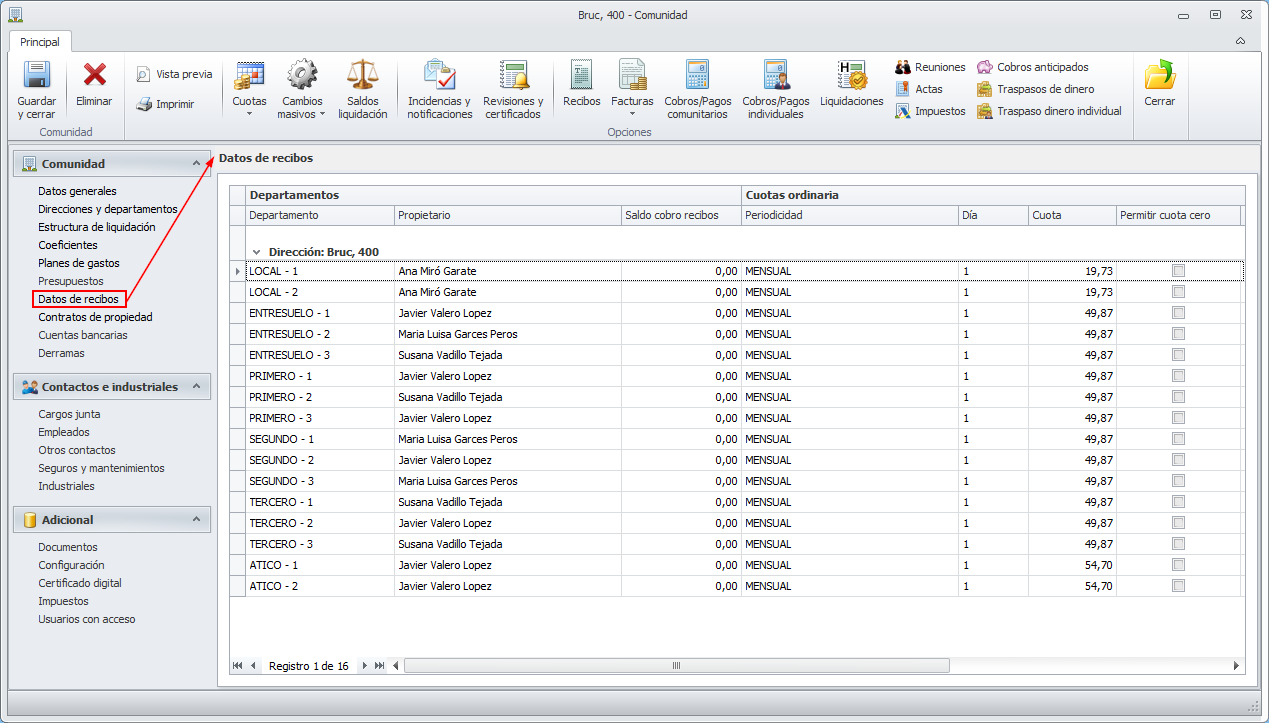Enable Permitir cuota cero for LOCAL - 1

pyautogui.click(x=1178, y=271)
